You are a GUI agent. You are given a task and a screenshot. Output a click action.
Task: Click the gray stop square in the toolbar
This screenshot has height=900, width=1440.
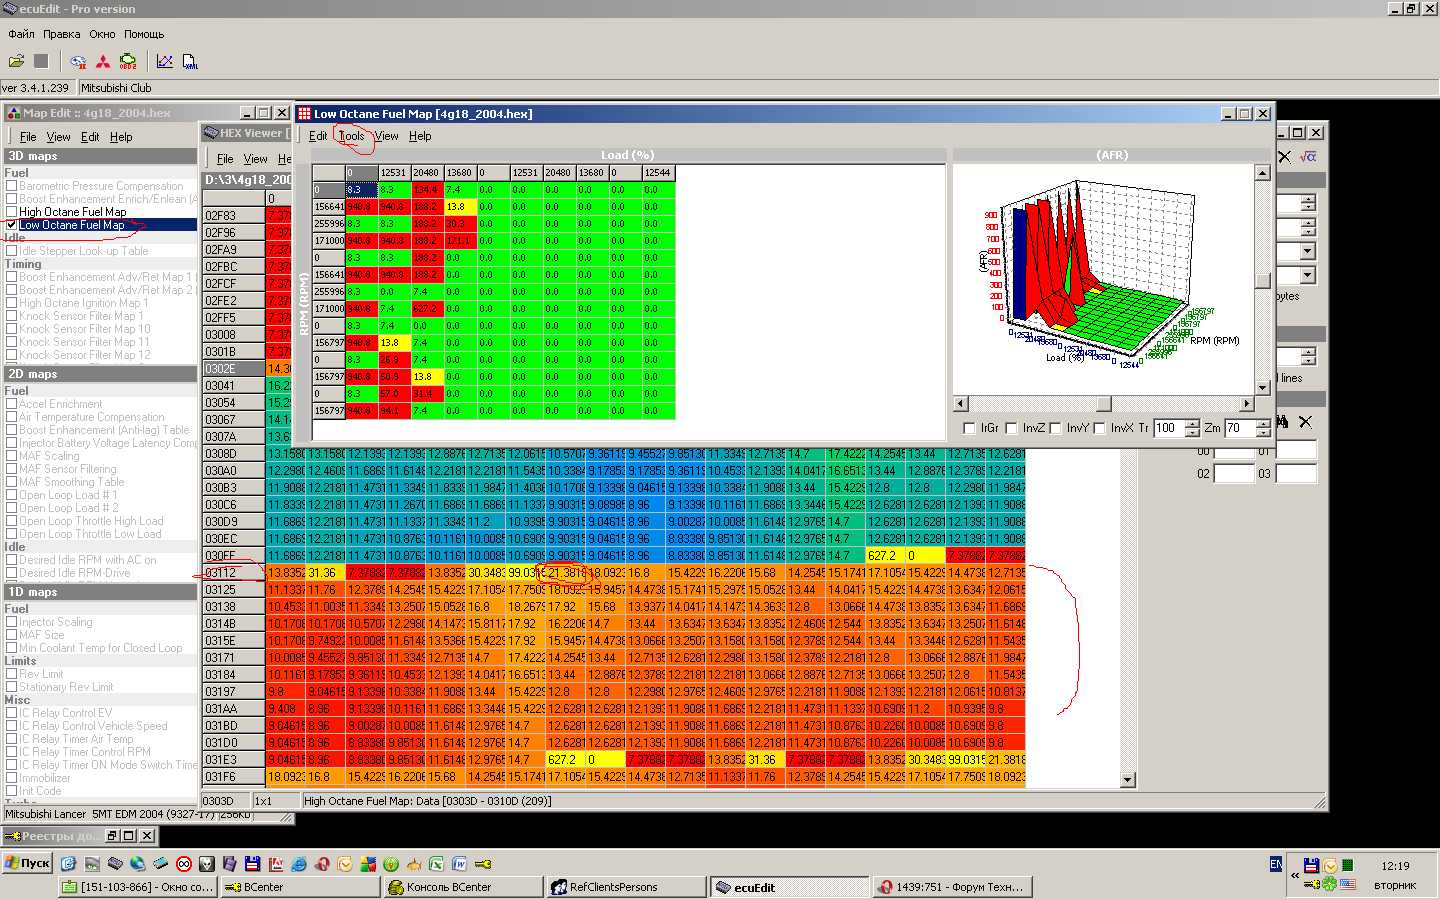[41, 62]
